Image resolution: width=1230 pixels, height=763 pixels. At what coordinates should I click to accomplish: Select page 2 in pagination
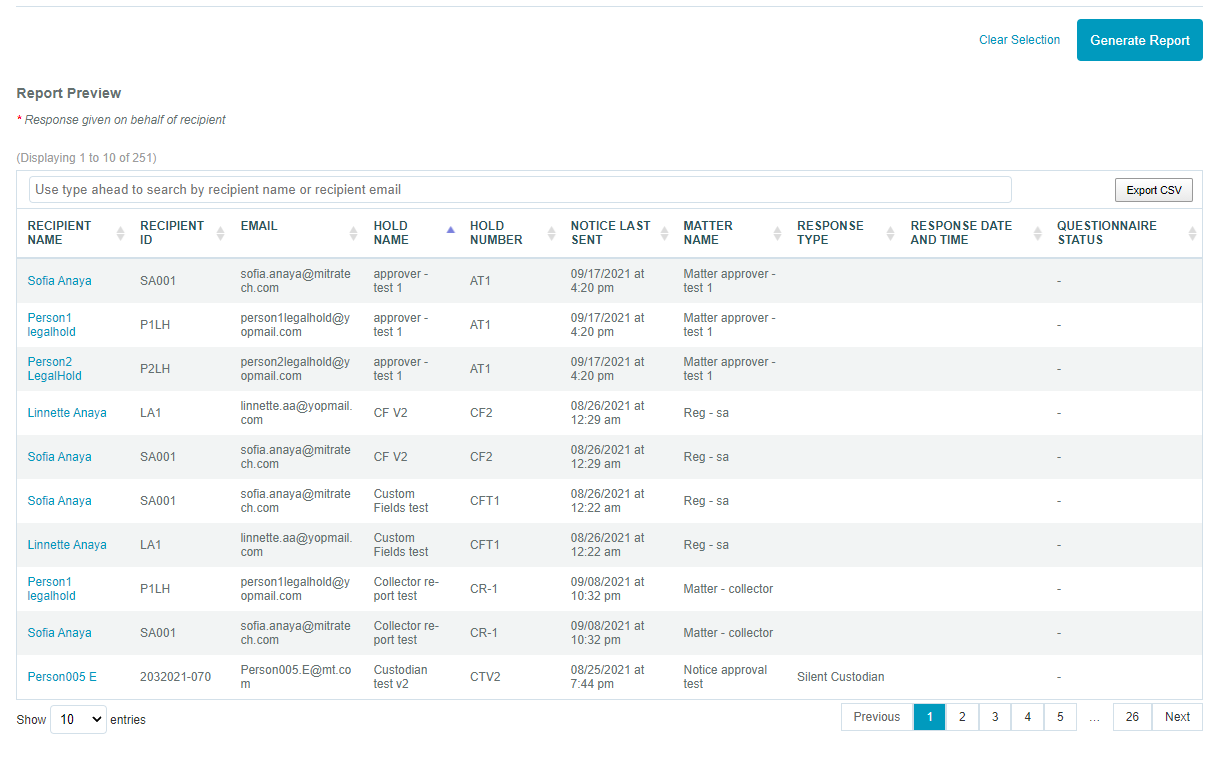pyautogui.click(x=962, y=717)
